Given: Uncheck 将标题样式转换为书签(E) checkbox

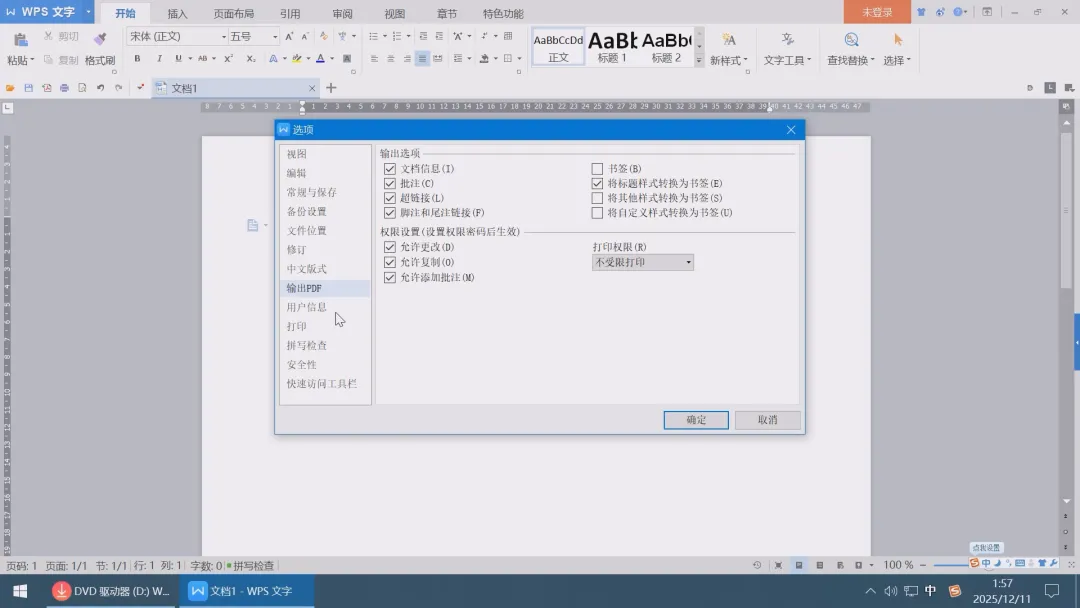Looking at the screenshot, I should (x=597, y=184).
